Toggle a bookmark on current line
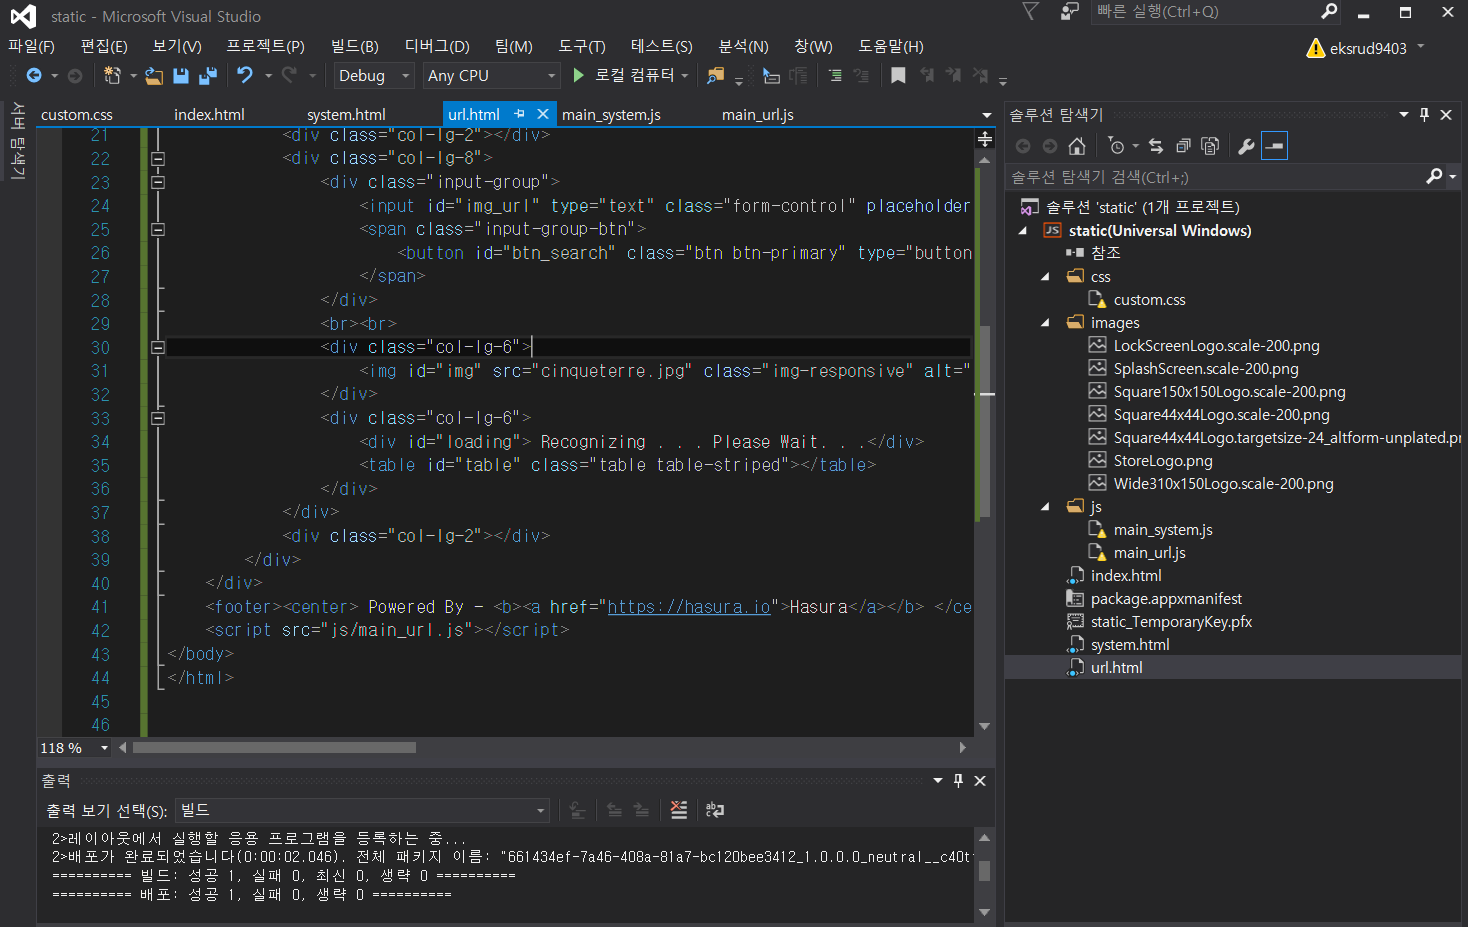Screen dimensions: 1468x927 897,75
